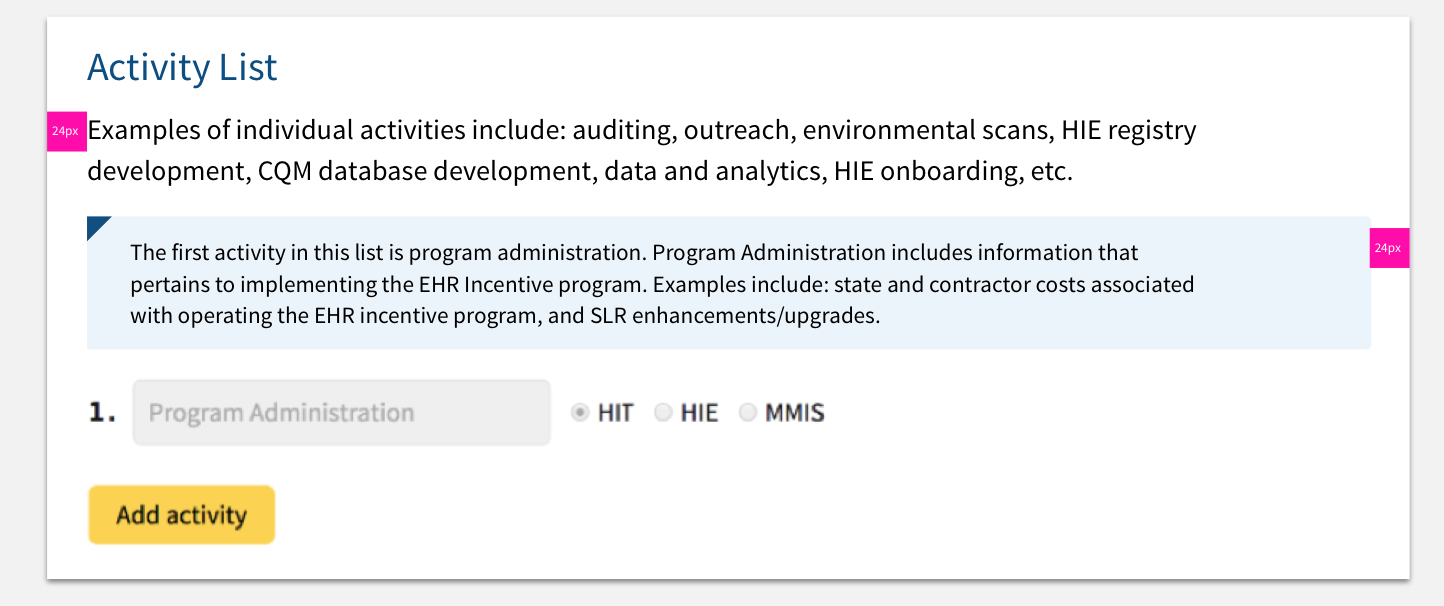The image size is (1444, 606).
Task: Click the Activity List heading
Action: [183, 67]
